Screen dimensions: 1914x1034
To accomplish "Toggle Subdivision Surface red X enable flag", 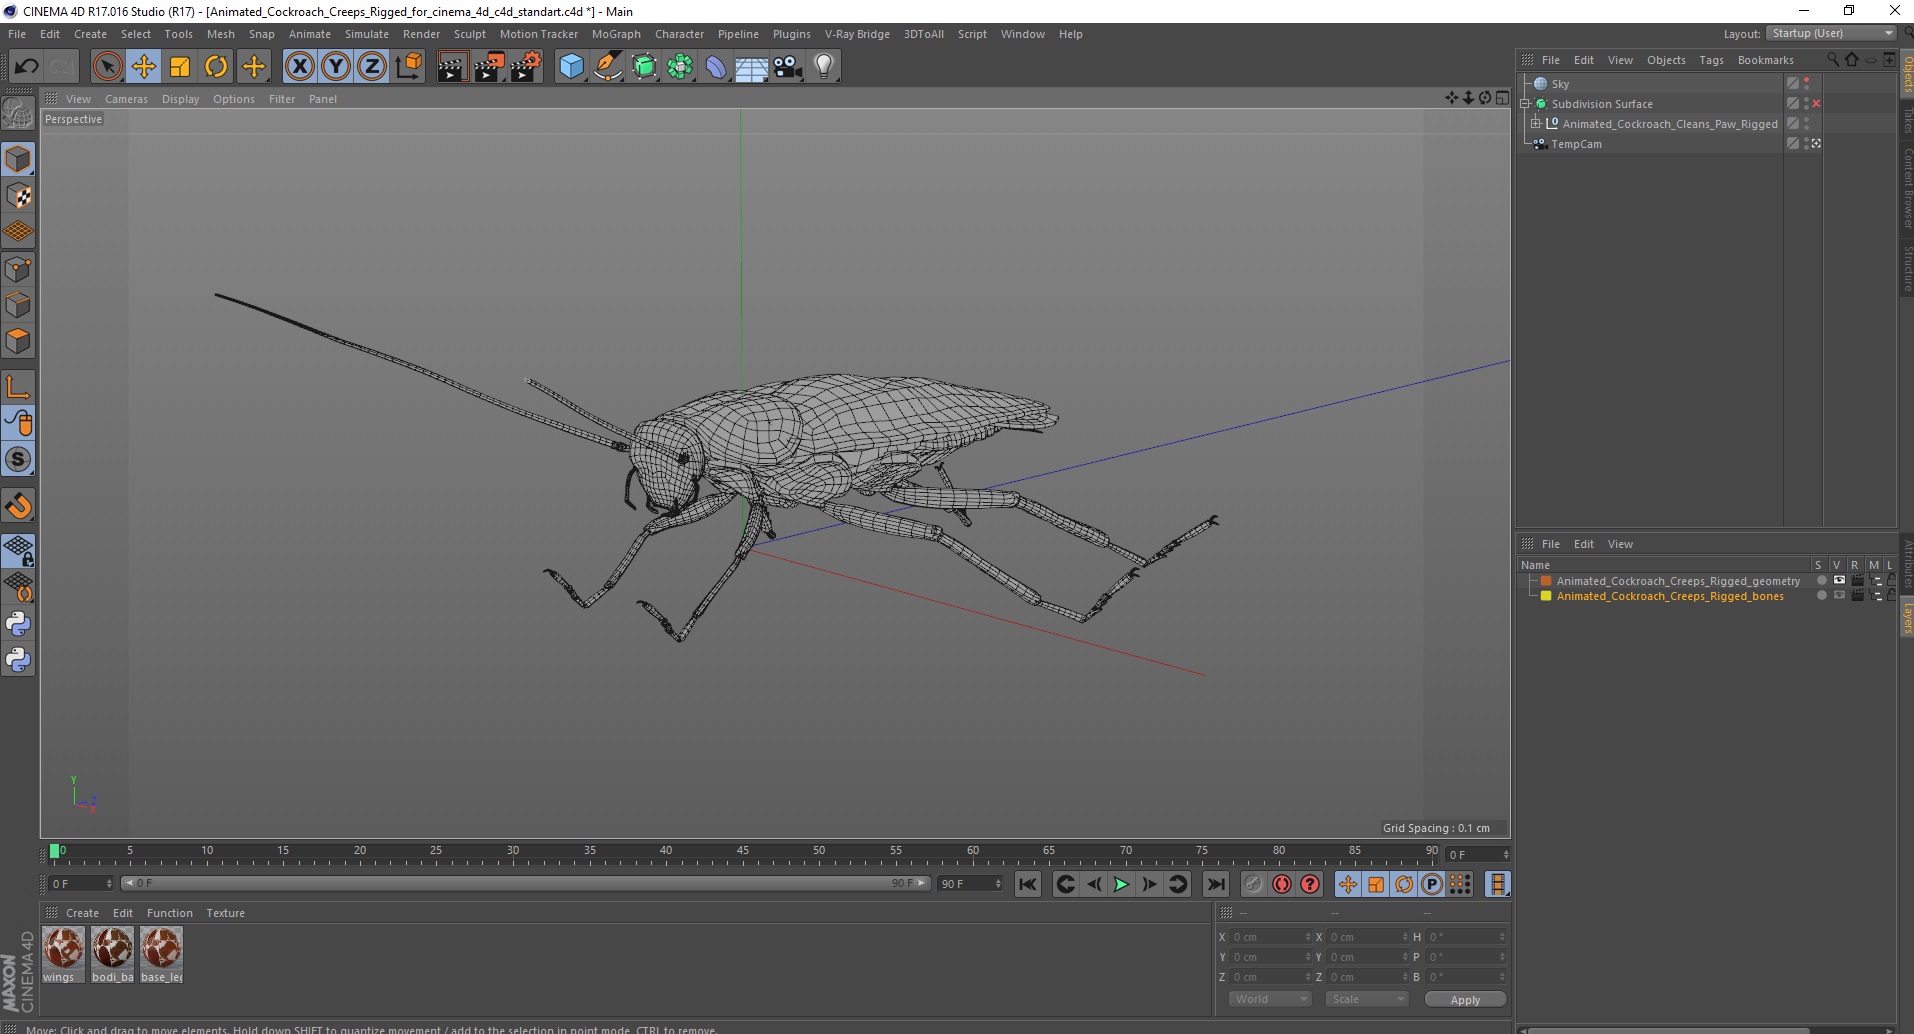I will click(x=1816, y=104).
